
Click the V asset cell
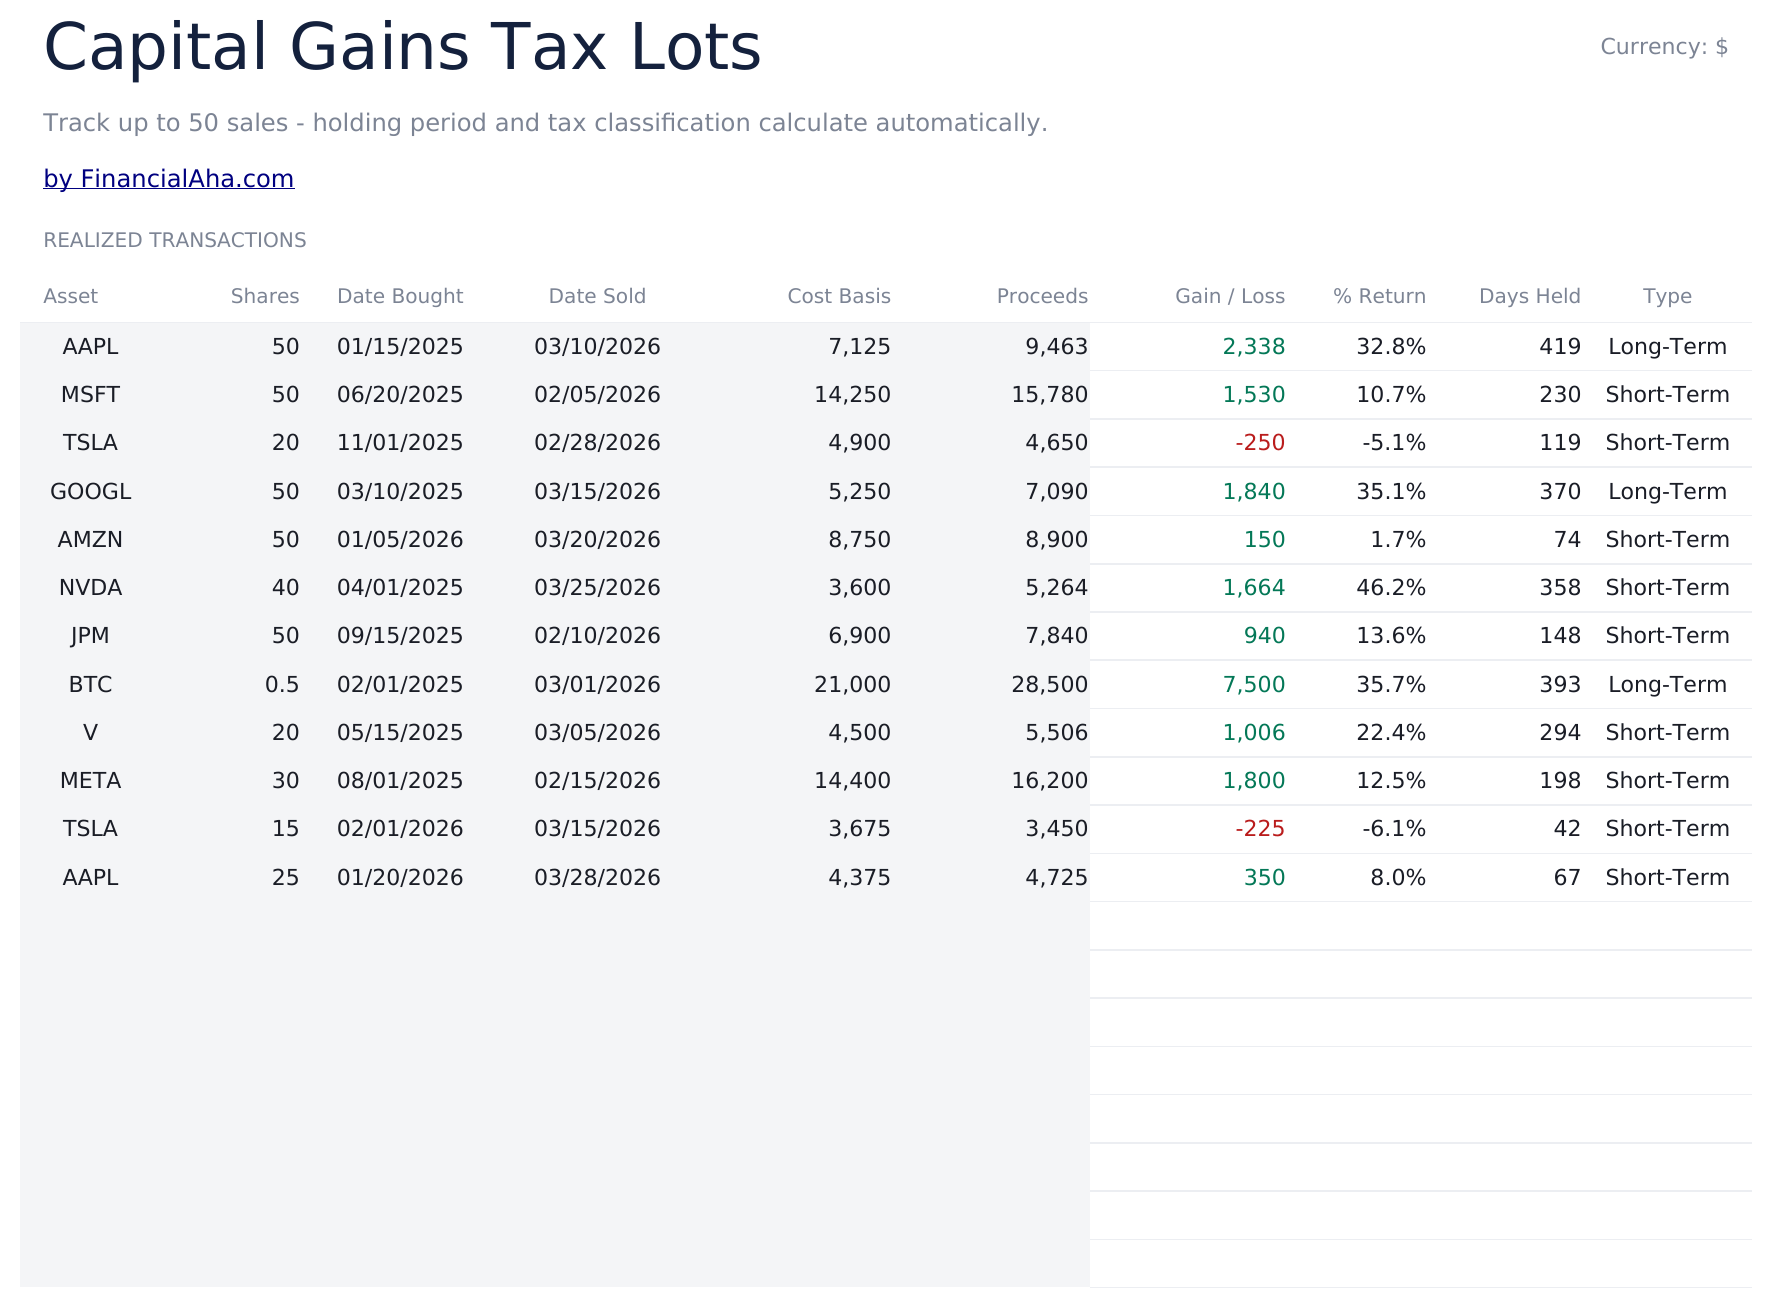[90, 733]
